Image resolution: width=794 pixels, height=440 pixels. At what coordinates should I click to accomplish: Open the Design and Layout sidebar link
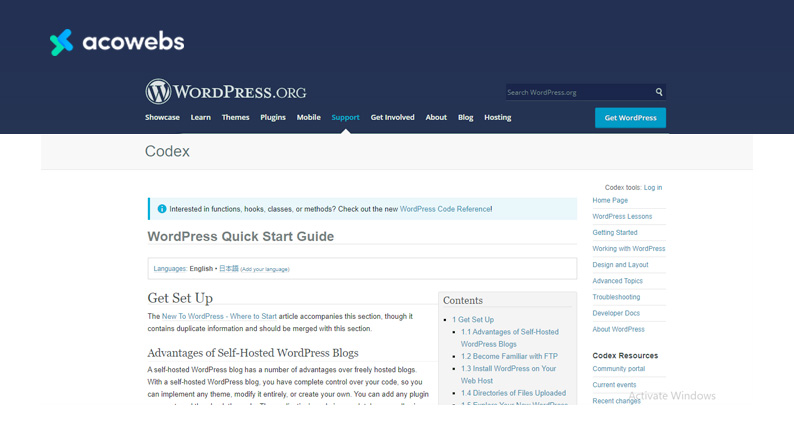(x=620, y=265)
